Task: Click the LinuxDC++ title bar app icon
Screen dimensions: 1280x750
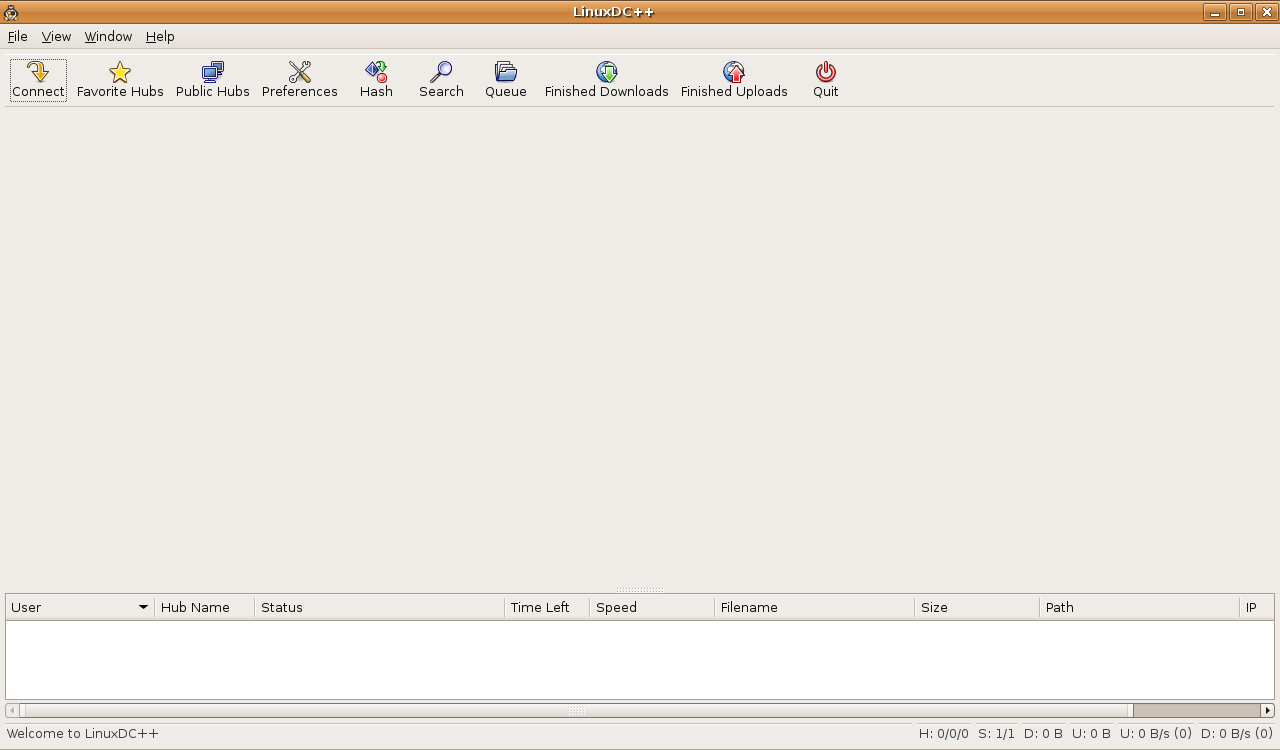Action: tap(11, 12)
